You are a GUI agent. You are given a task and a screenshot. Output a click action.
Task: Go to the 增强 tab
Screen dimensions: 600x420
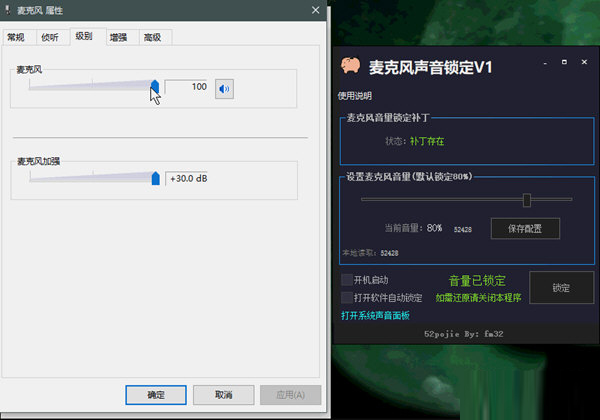pyautogui.click(x=118, y=37)
